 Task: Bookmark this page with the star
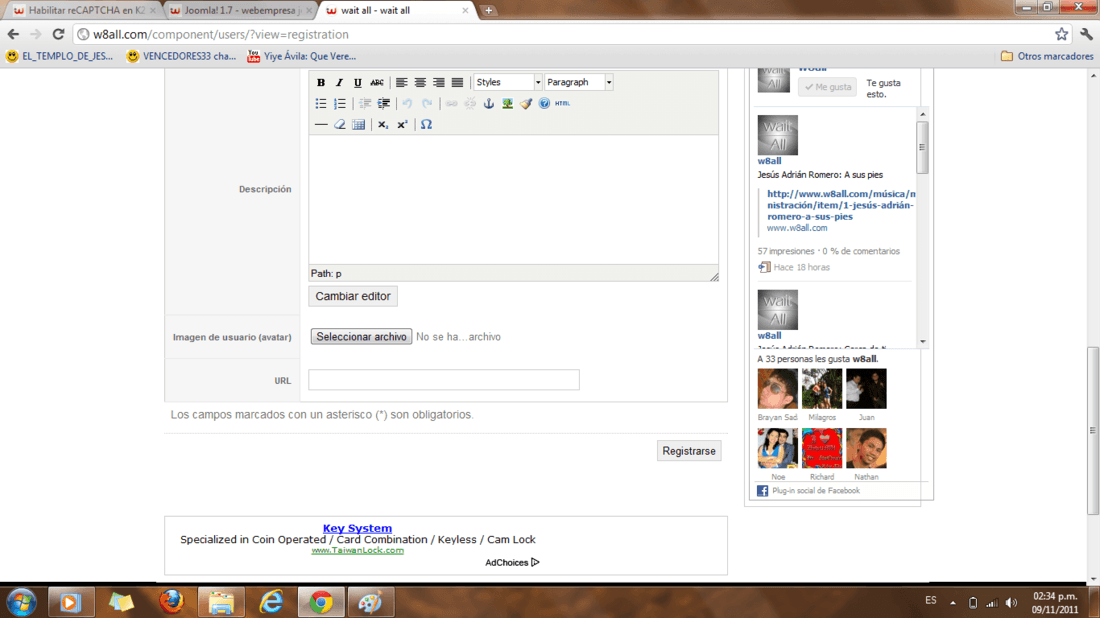pos(1061,34)
